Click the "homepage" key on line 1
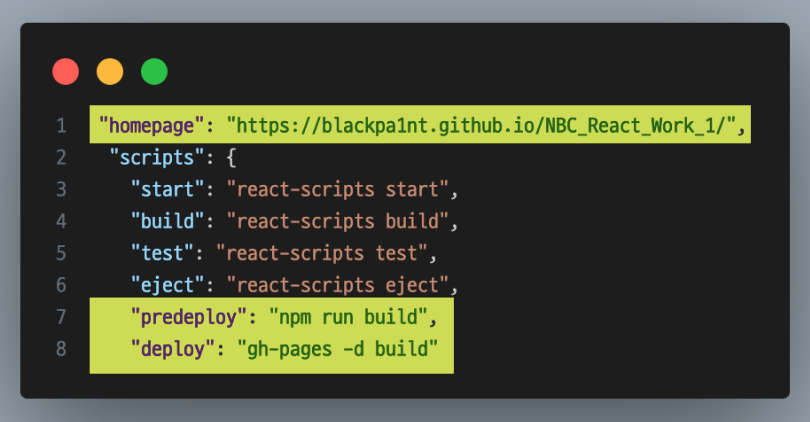 coord(152,126)
